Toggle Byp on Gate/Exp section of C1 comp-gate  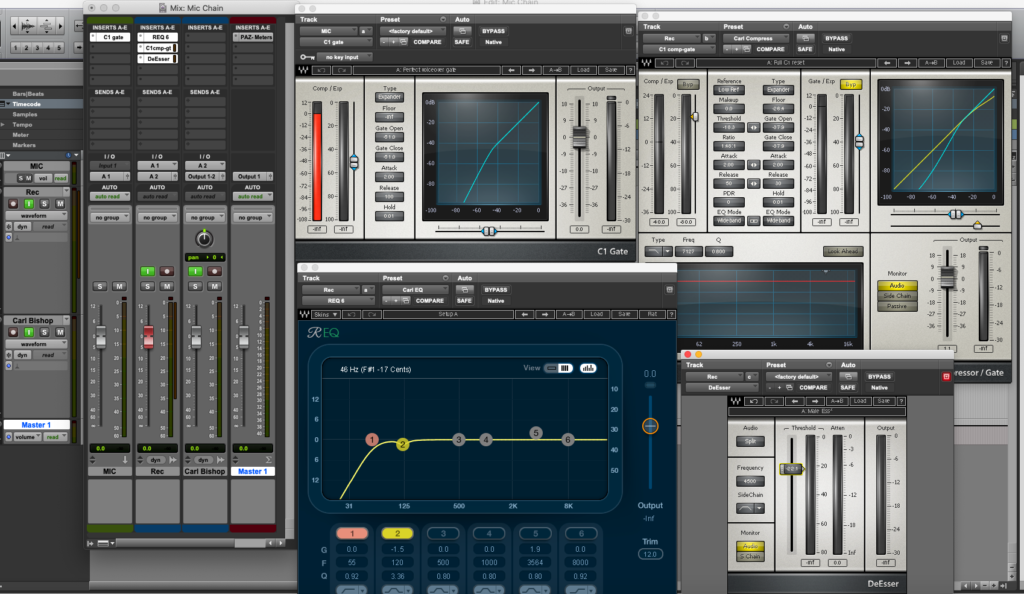click(x=850, y=85)
